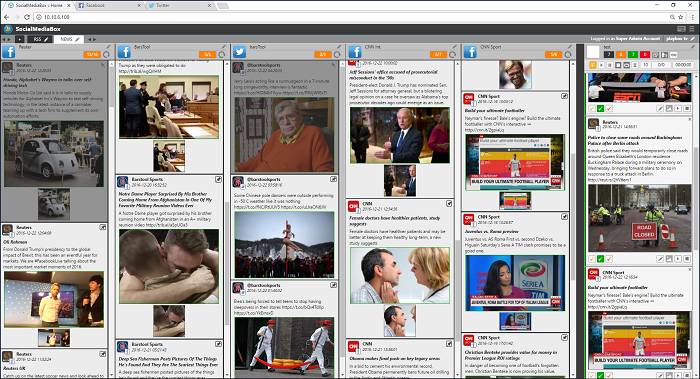Image resolution: width=700 pixels, height=379 pixels.
Task: Open the Barstool Notre Dame Player post with its expand icon
Action: 218,179
